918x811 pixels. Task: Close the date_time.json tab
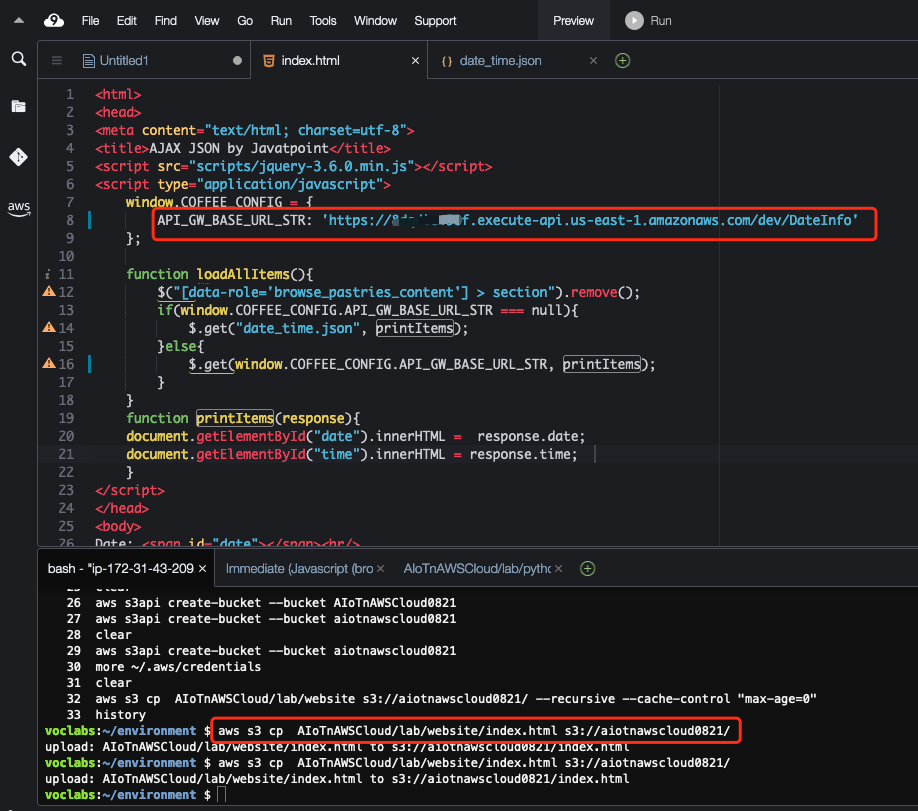(x=593, y=60)
